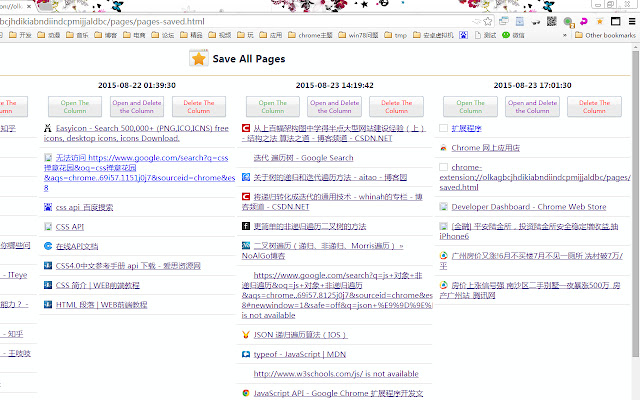Click the Save All Pages star logo
This screenshot has width=640, height=400.
[199, 58]
